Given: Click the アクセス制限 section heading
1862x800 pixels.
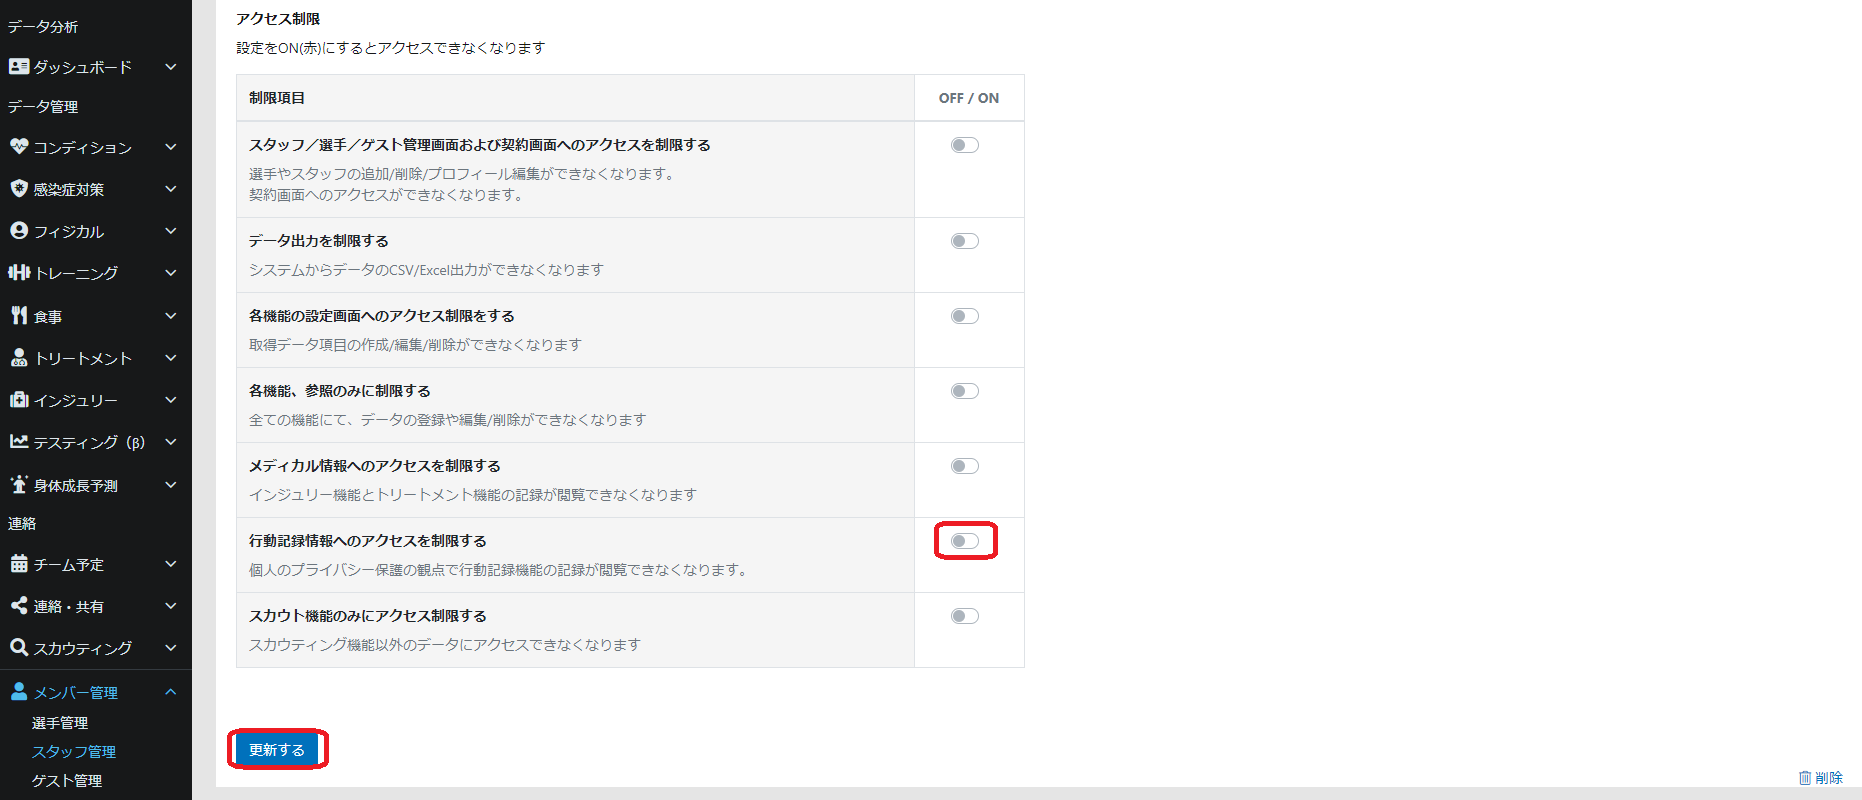Looking at the screenshot, I should pos(278,19).
